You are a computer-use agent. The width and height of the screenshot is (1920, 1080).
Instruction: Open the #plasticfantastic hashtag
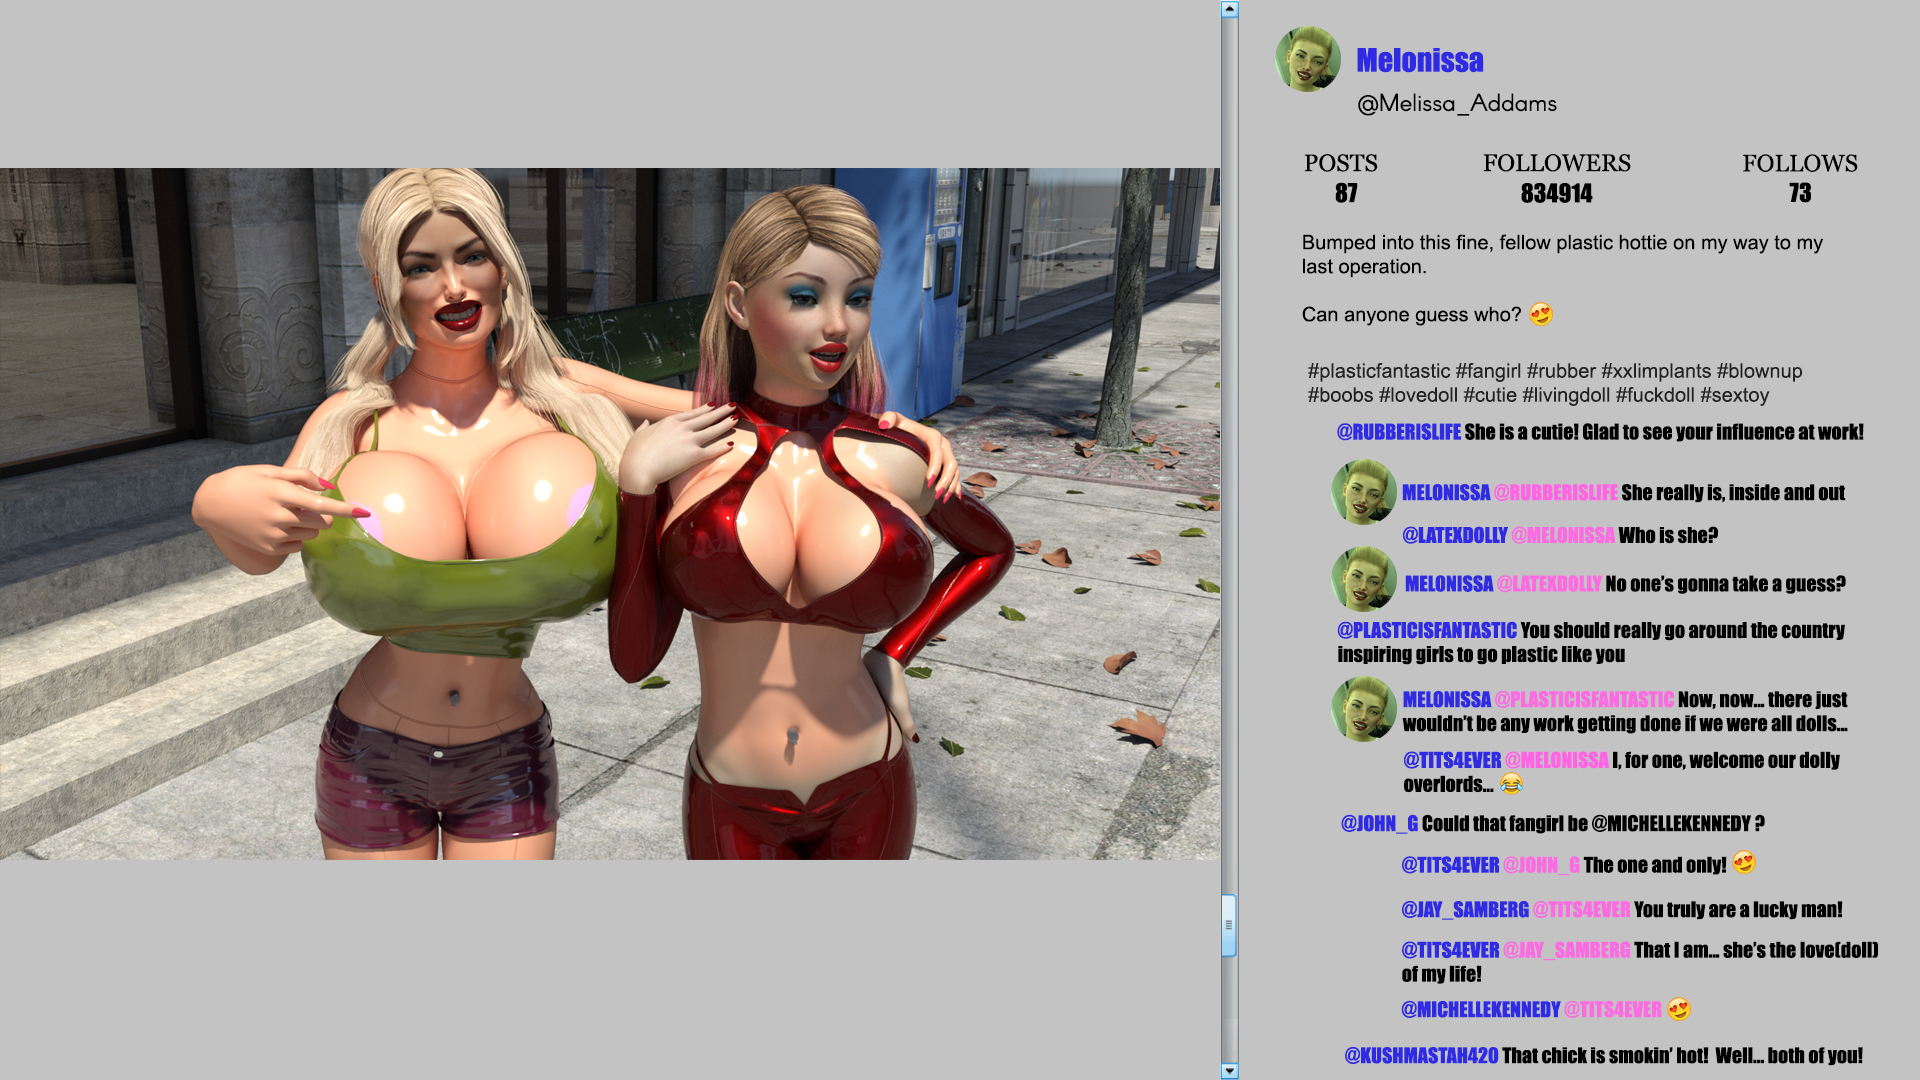[x=1378, y=371]
